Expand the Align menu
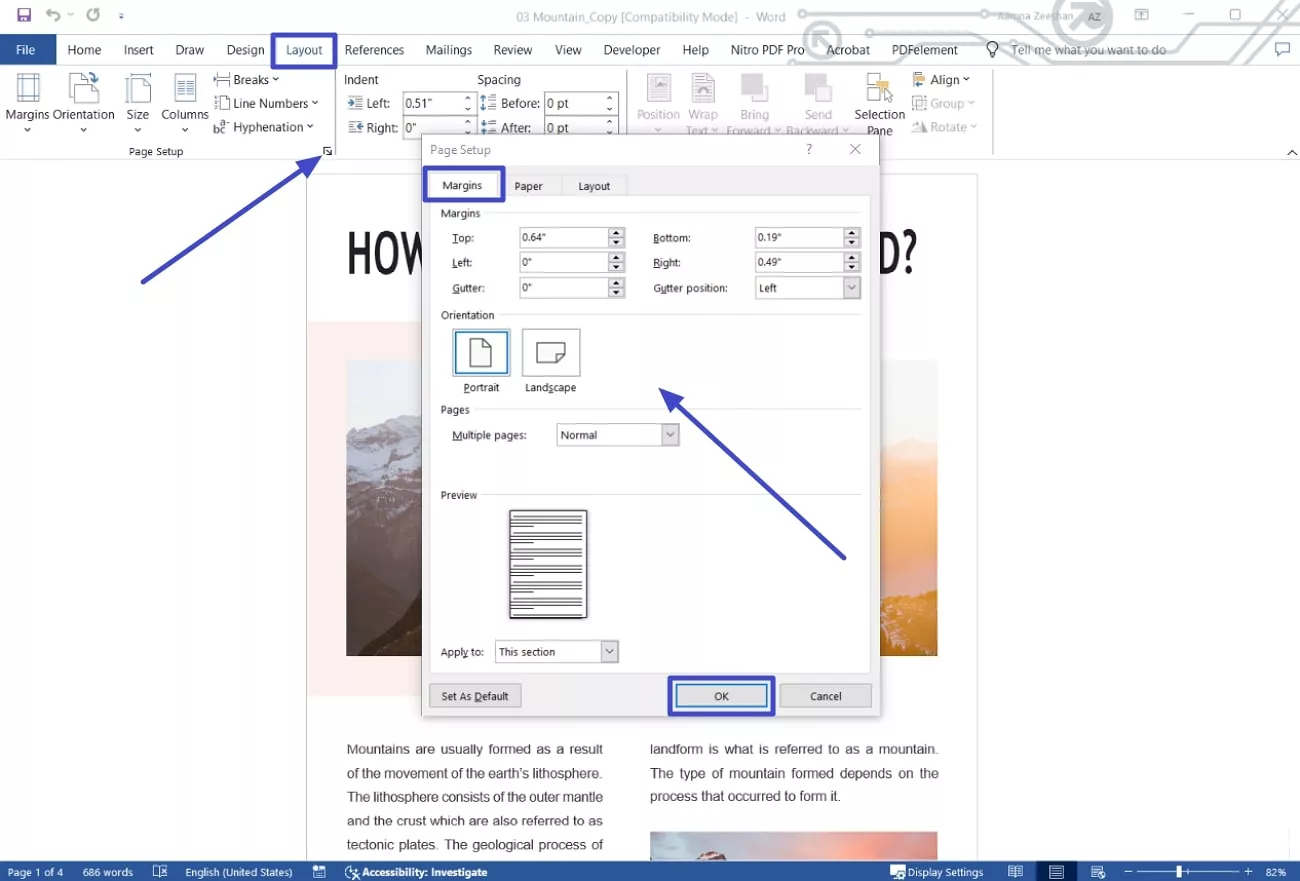 (941, 80)
